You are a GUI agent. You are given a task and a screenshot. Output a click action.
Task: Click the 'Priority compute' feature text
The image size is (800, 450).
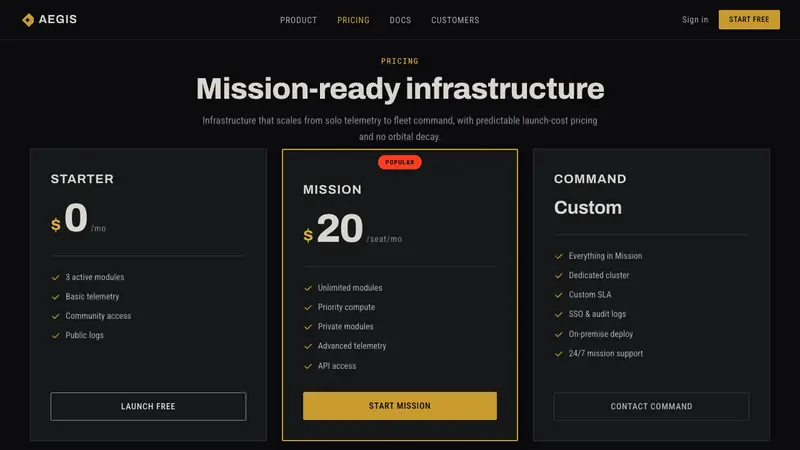click(x=346, y=307)
